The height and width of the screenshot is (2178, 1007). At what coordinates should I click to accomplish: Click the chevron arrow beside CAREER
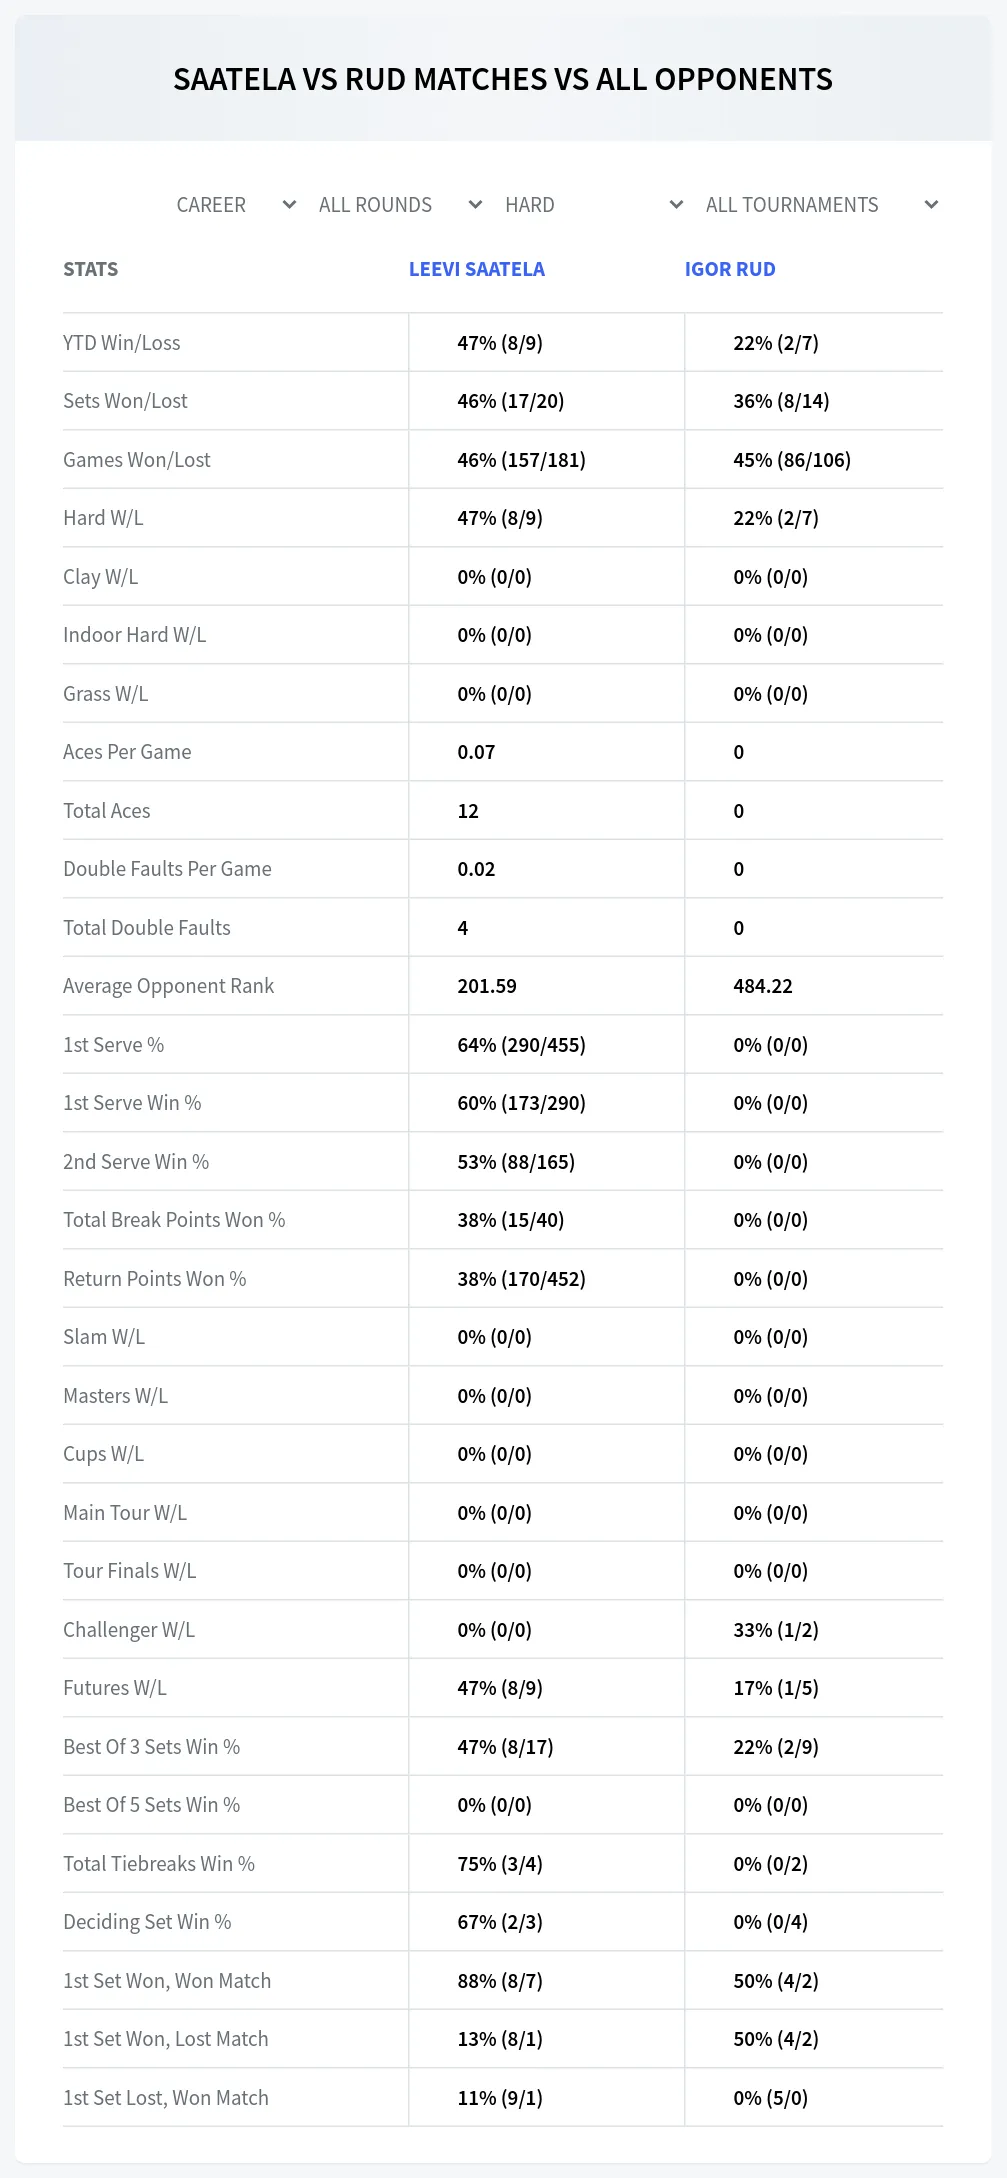click(x=289, y=205)
